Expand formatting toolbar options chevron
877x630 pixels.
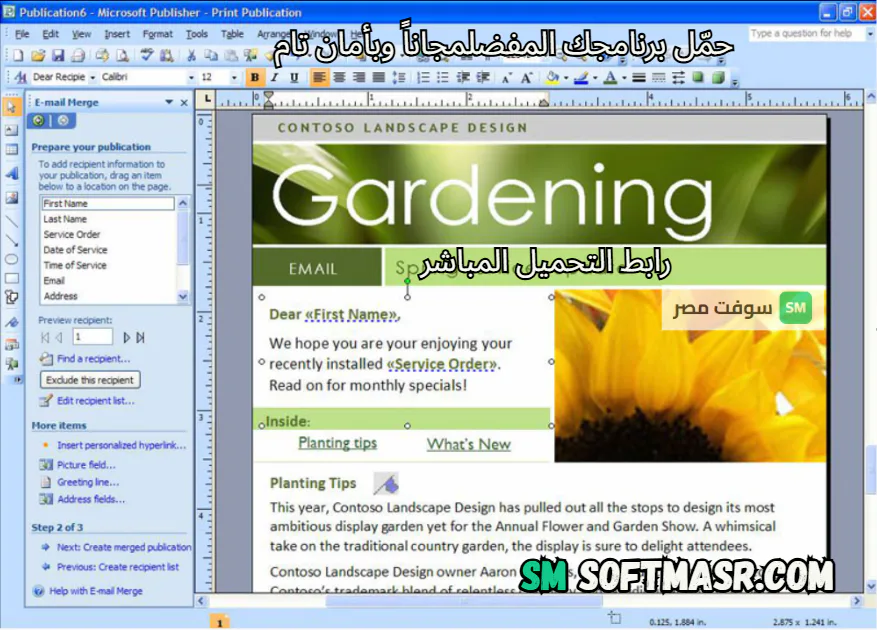point(735,82)
